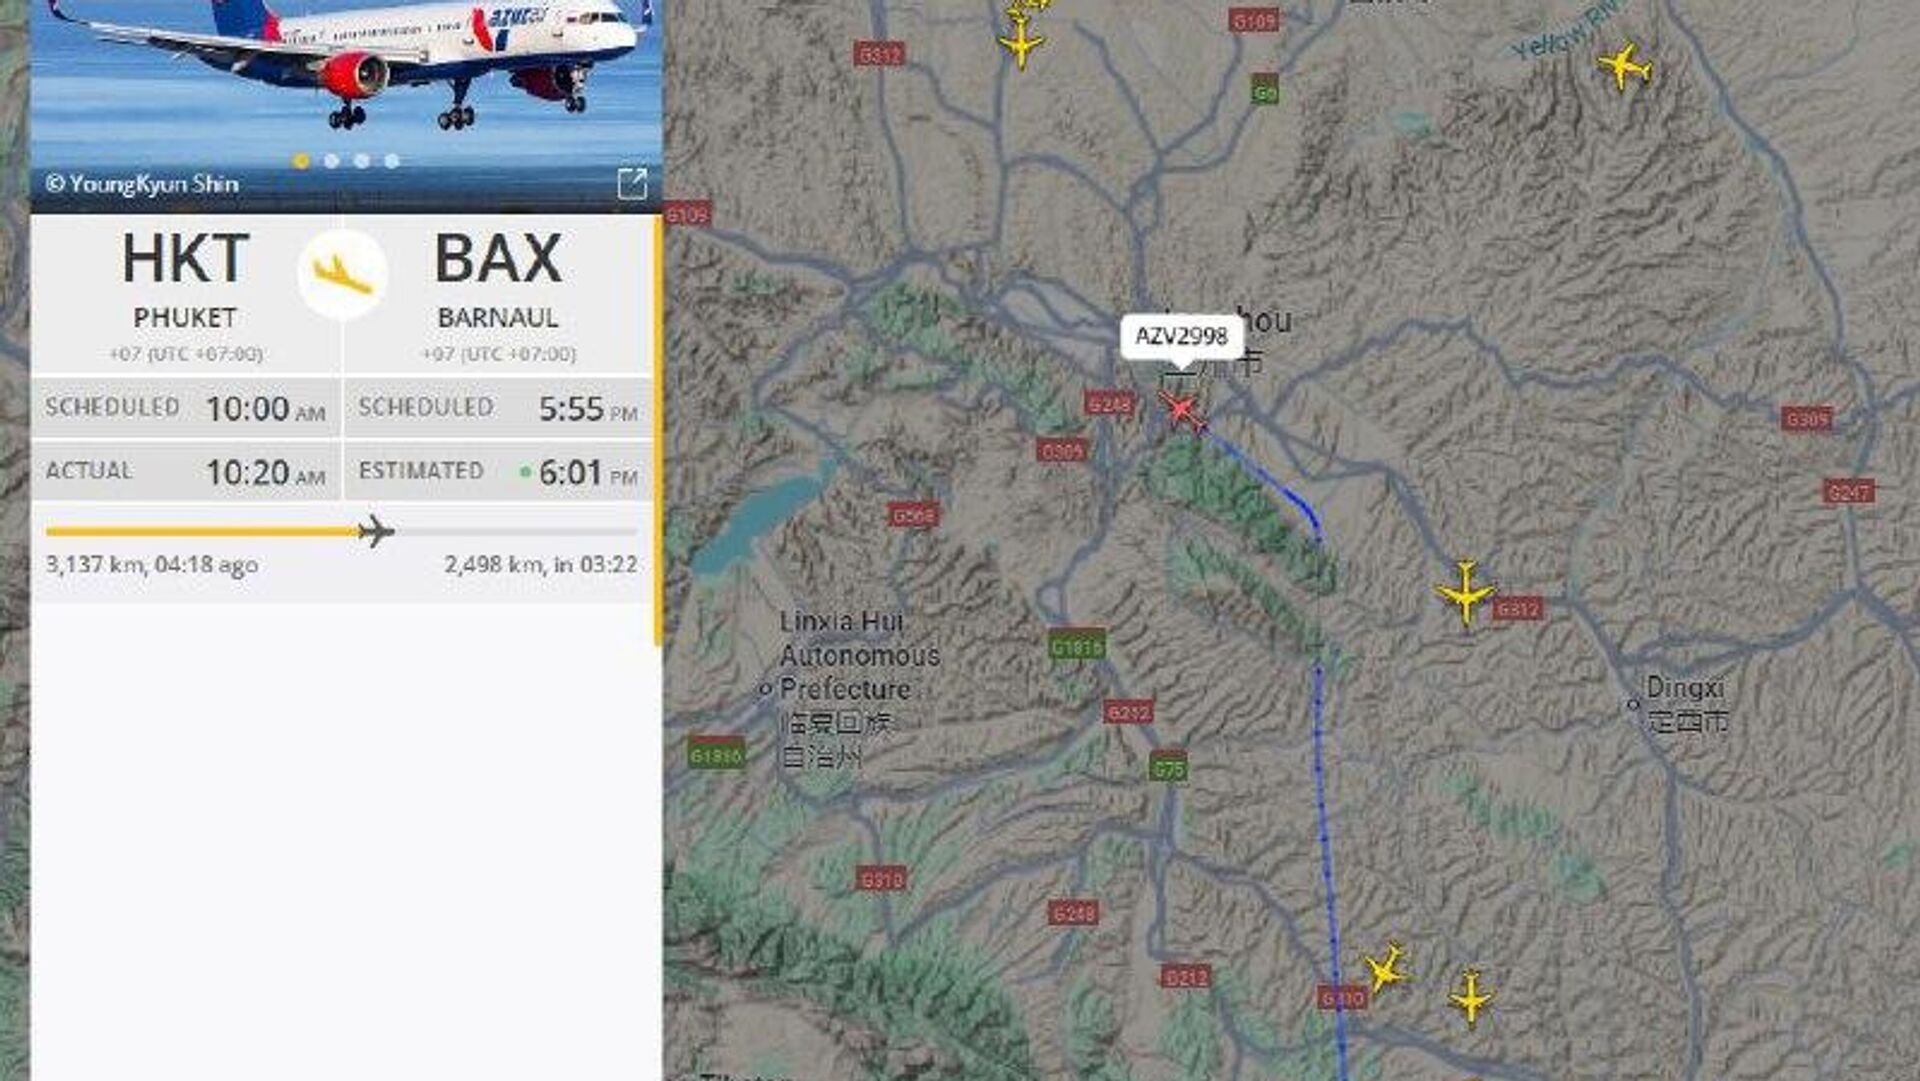Click the descending plane icon between HKT and BAX
Image resolution: width=1920 pixels, height=1081 pixels.
(x=342, y=273)
